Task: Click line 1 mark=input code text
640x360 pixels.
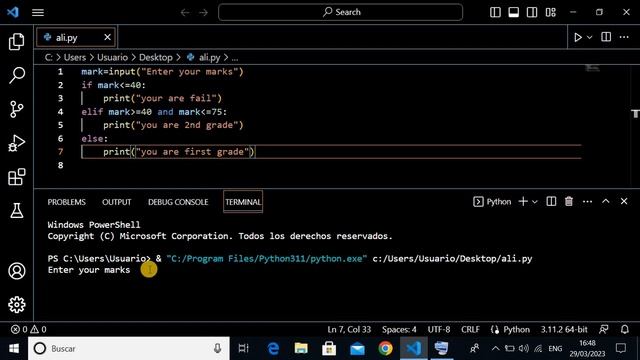Action: [x=162, y=72]
